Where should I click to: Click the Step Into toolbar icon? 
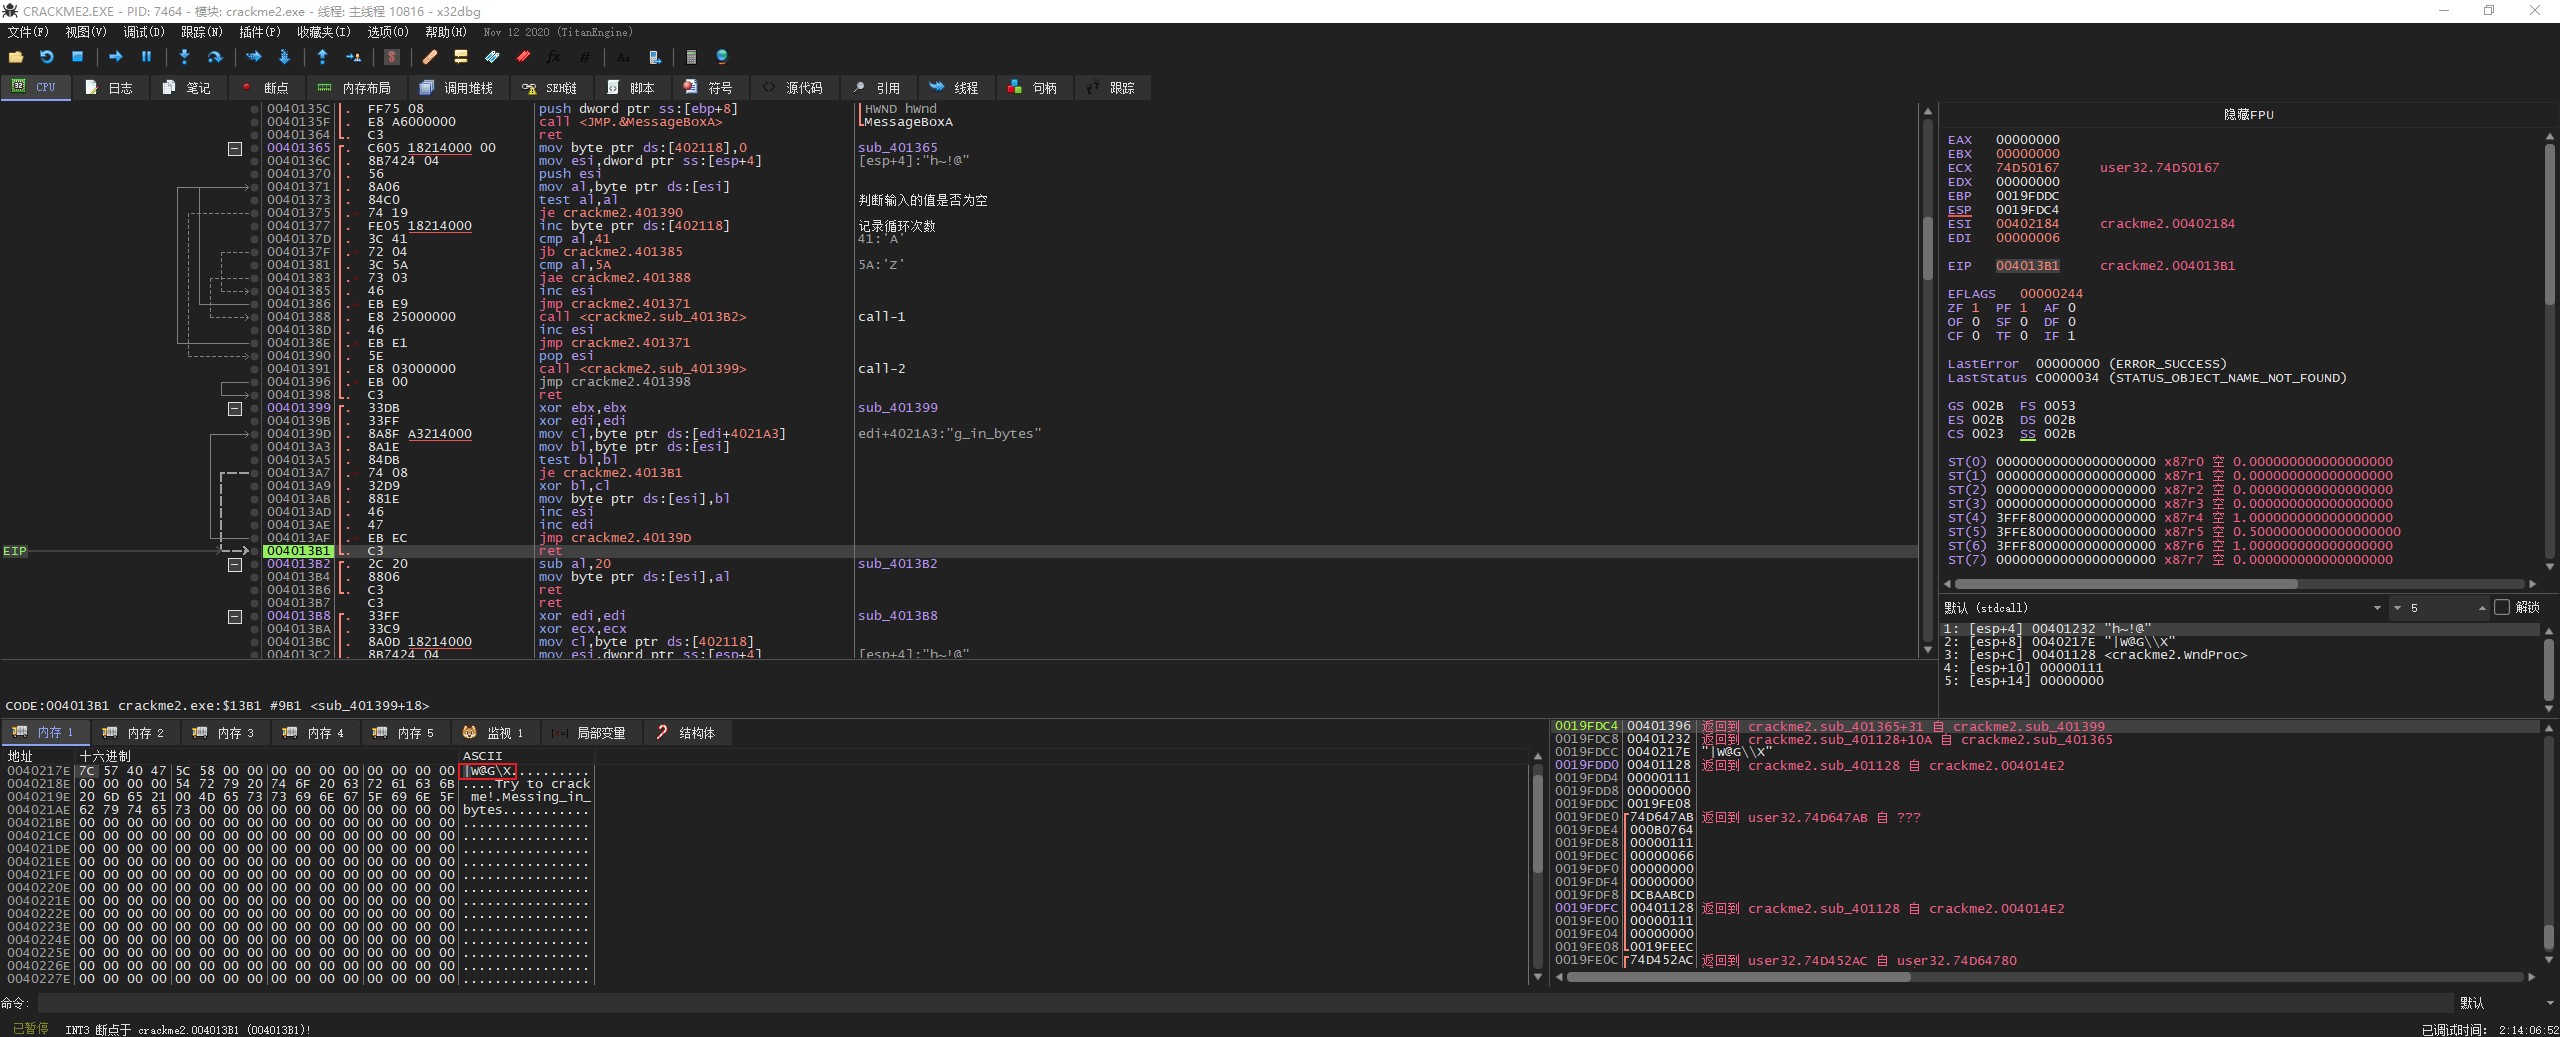click(x=184, y=57)
